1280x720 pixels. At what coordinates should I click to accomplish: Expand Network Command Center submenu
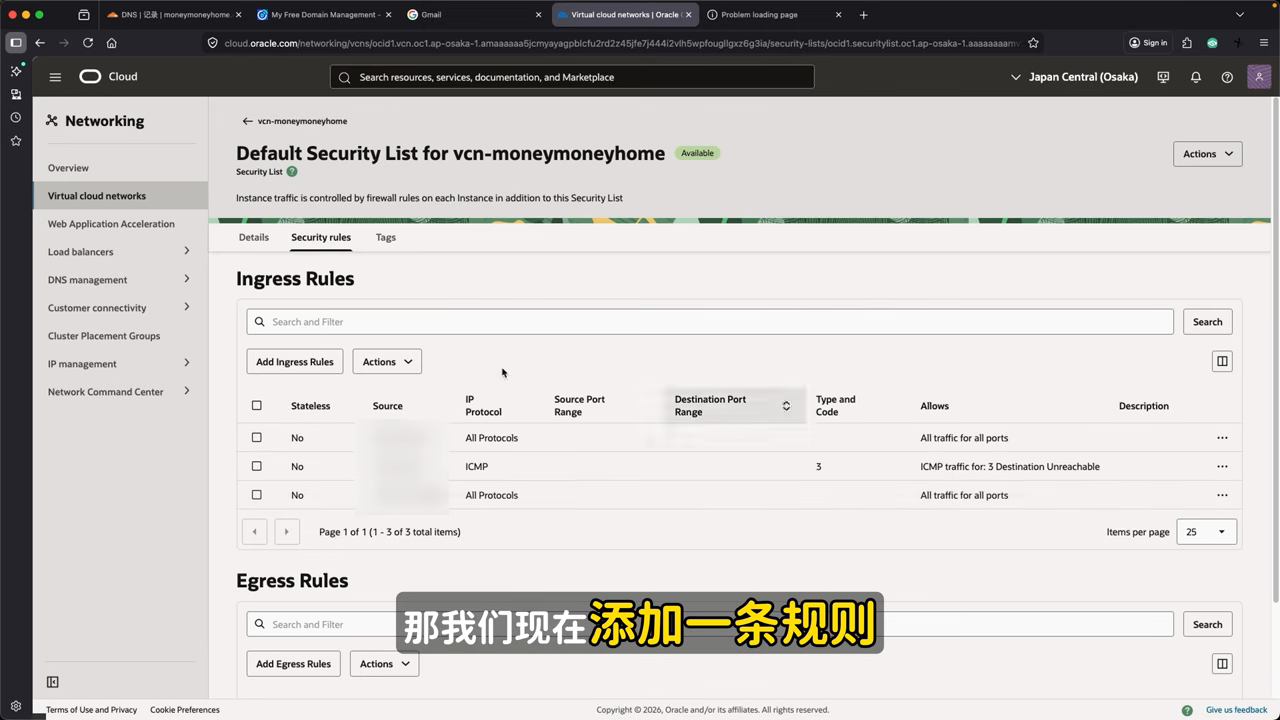(186, 391)
